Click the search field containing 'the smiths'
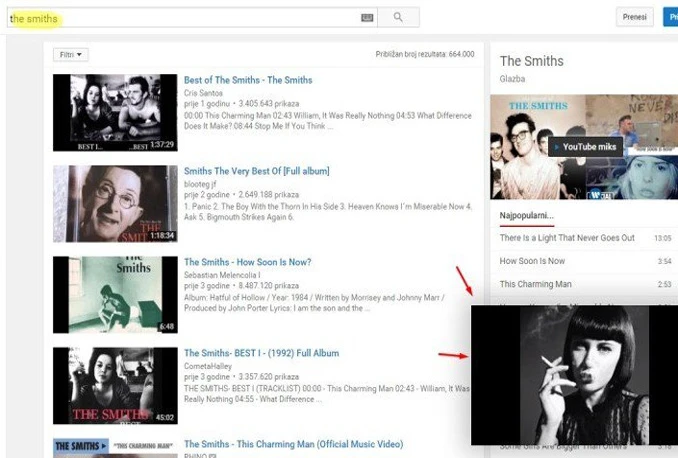Screen dimensions: 678x458 (x=192, y=17)
